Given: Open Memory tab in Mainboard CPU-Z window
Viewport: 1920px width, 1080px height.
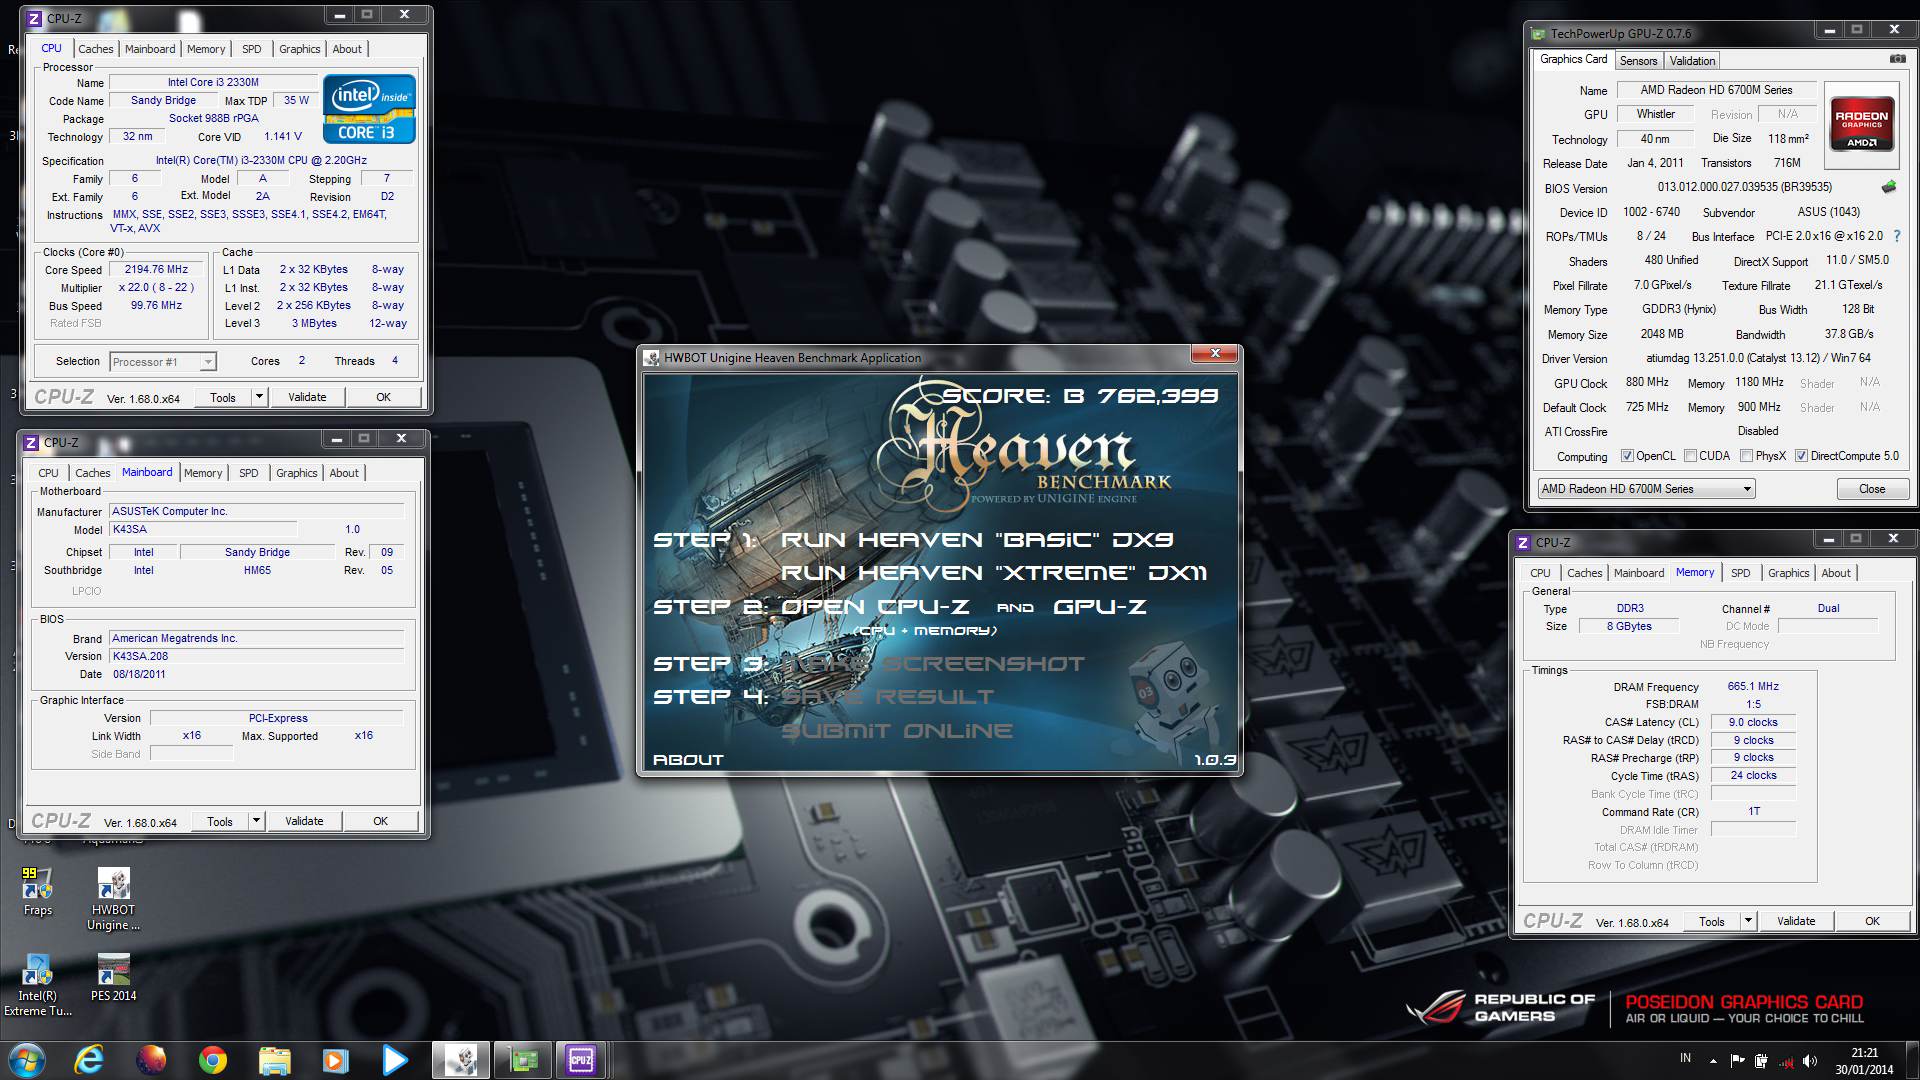Looking at the screenshot, I should point(203,473).
